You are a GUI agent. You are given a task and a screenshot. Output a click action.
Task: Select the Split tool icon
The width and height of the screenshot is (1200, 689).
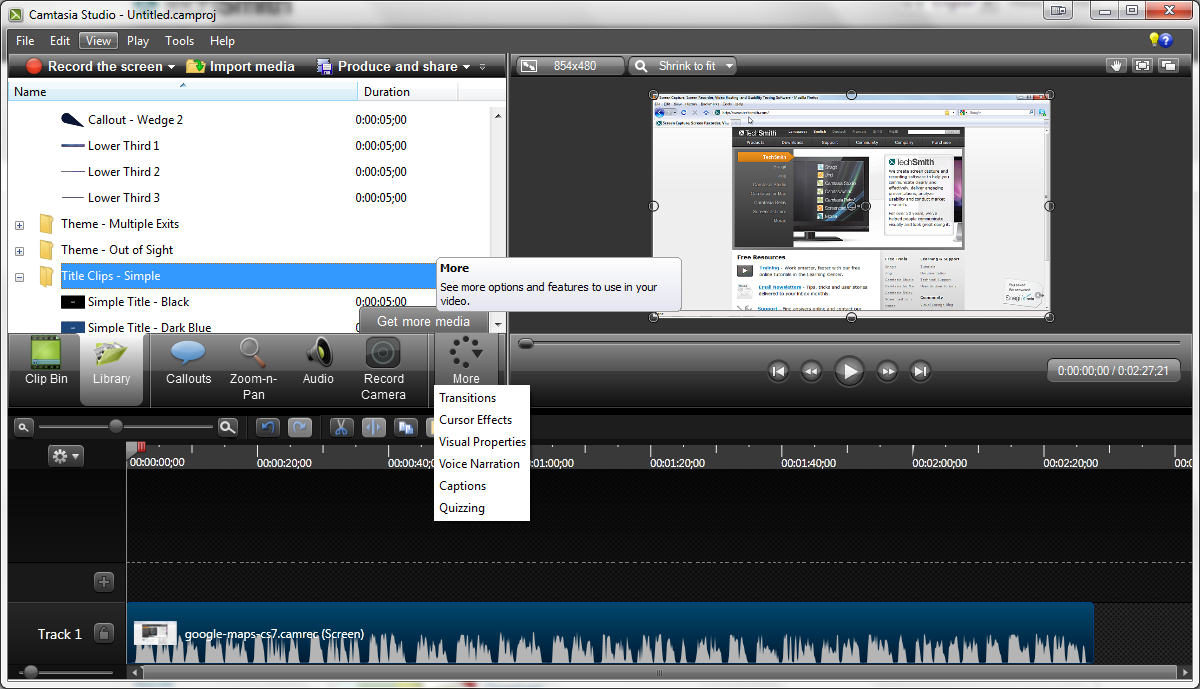click(x=373, y=427)
